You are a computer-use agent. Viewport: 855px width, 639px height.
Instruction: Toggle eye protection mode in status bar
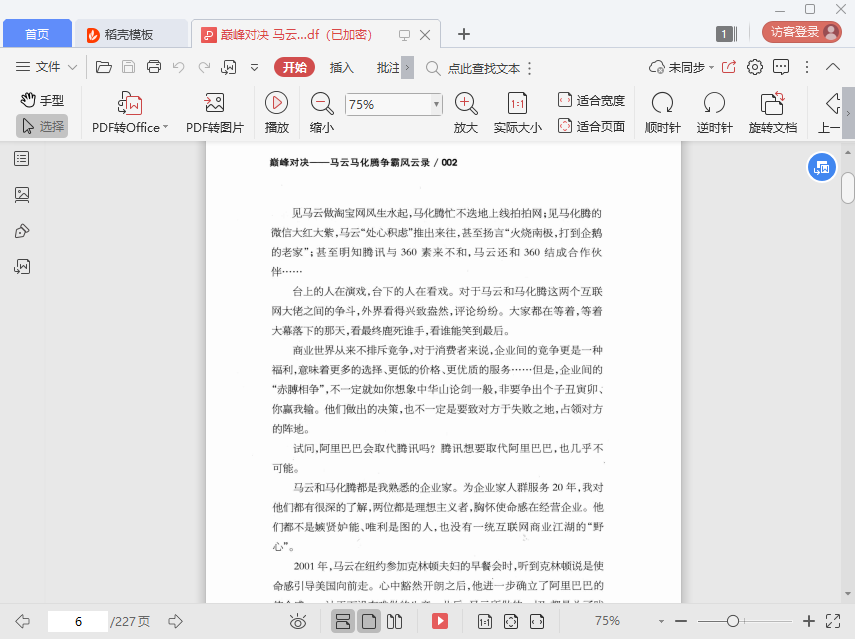click(297, 621)
